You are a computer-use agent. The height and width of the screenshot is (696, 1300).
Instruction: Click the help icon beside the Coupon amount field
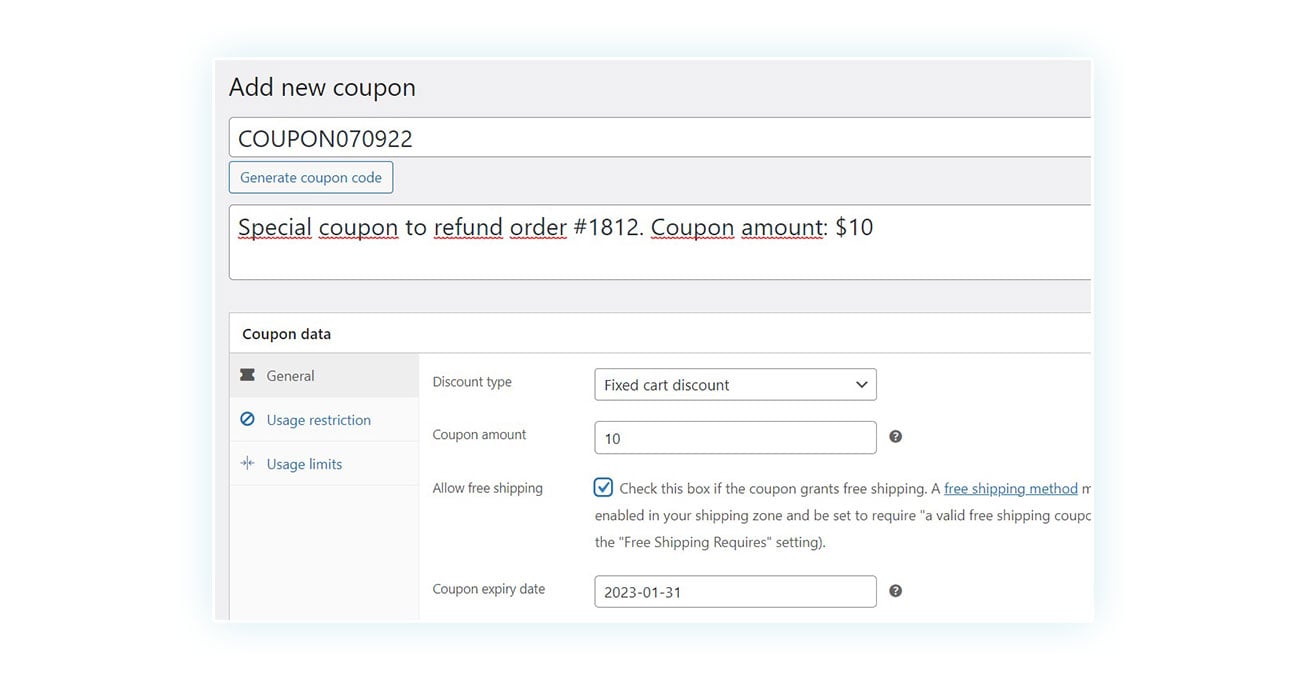(895, 436)
